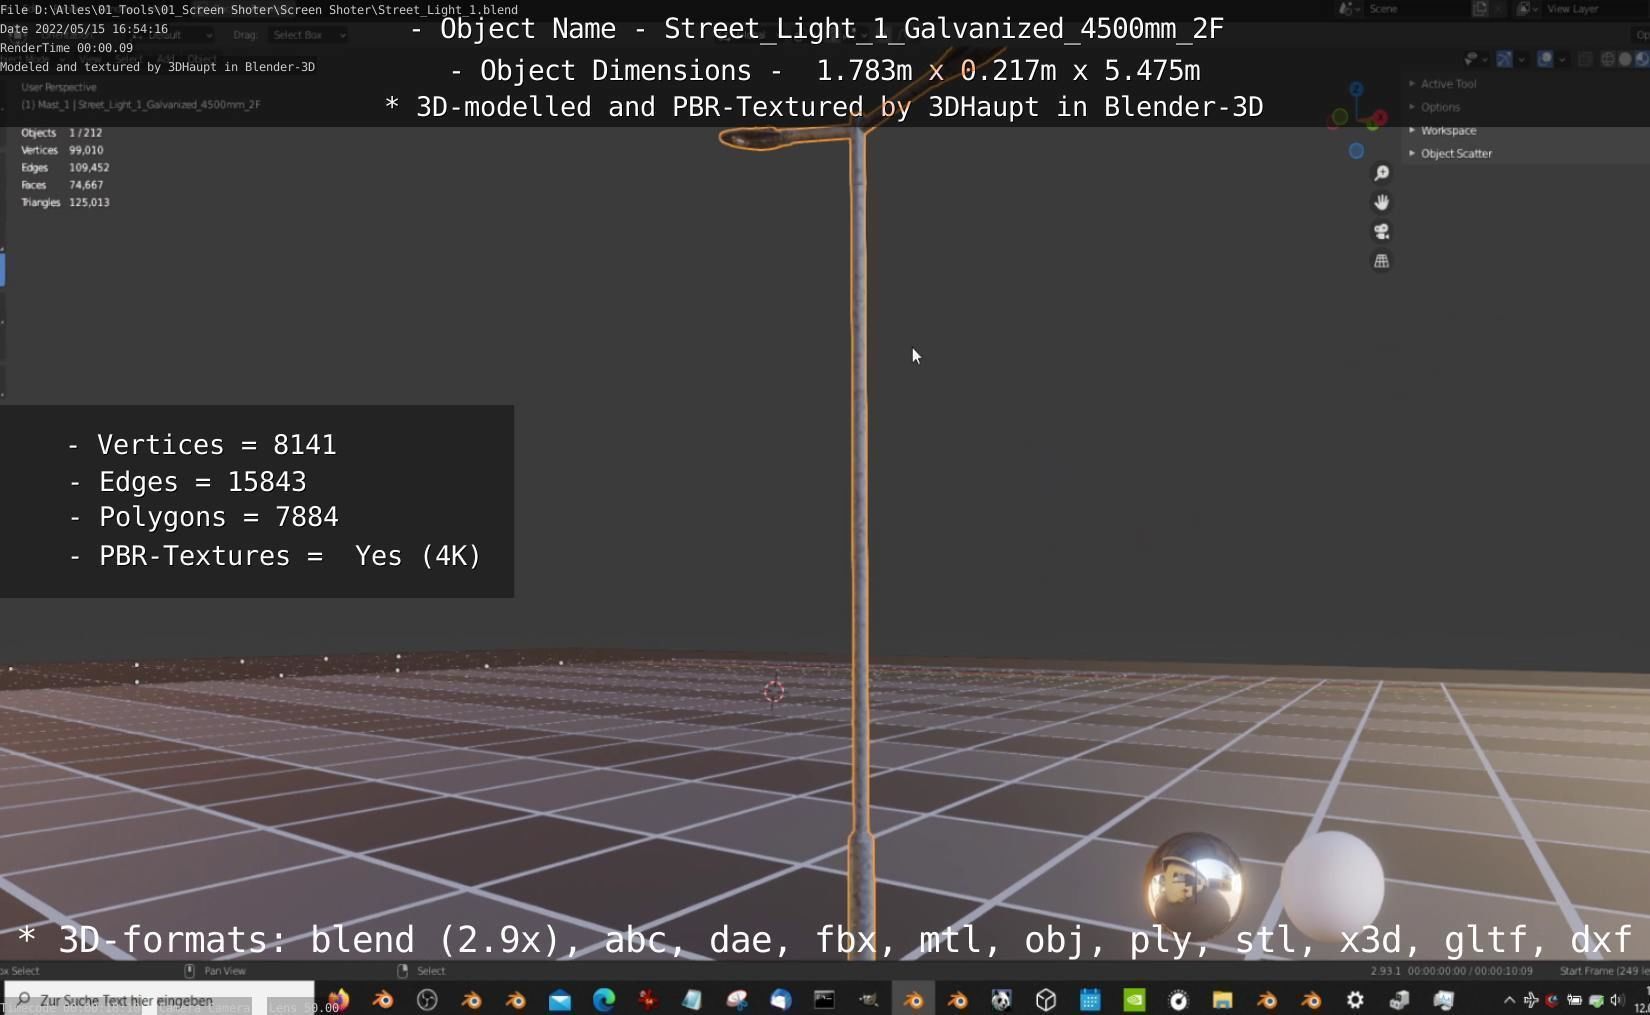Viewport: 1650px width, 1015px height.
Task: Click the 'Objects 1/212' statistic
Action: coord(62,132)
